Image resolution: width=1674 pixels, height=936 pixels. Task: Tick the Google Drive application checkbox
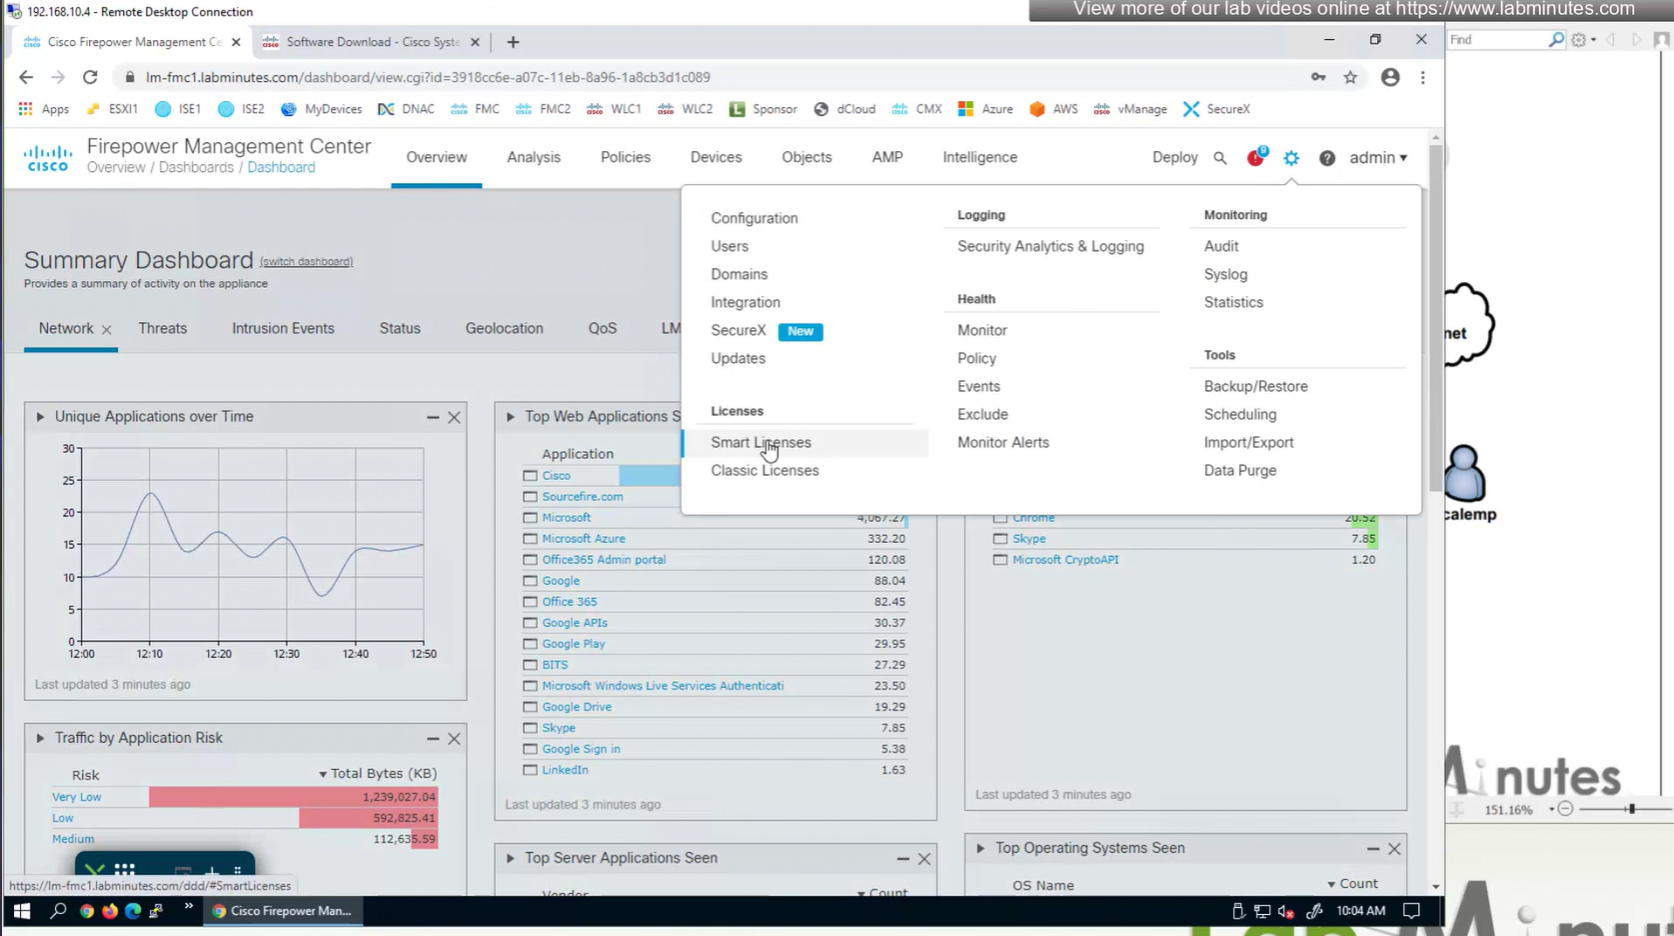(530, 707)
